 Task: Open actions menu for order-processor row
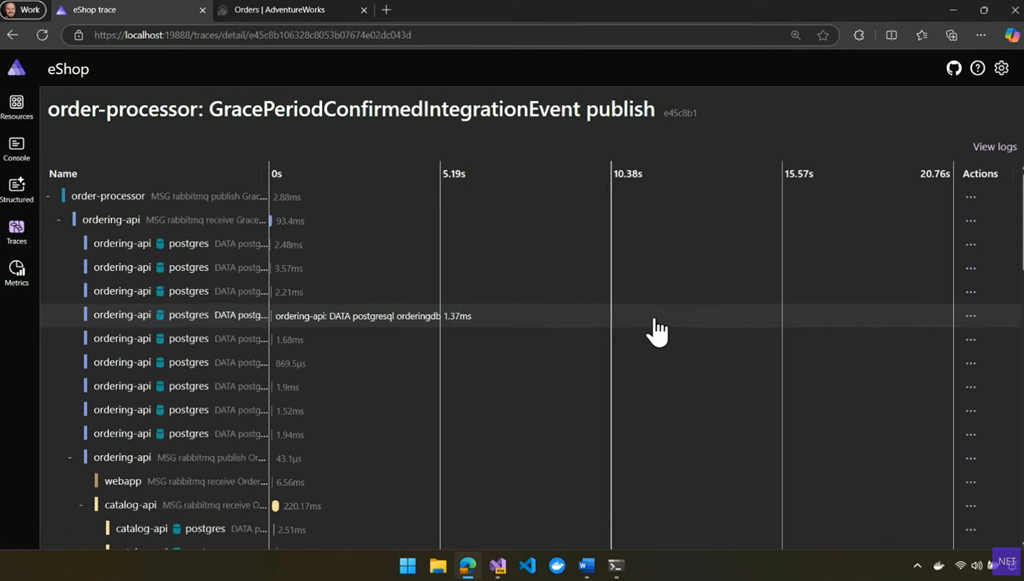pos(970,197)
